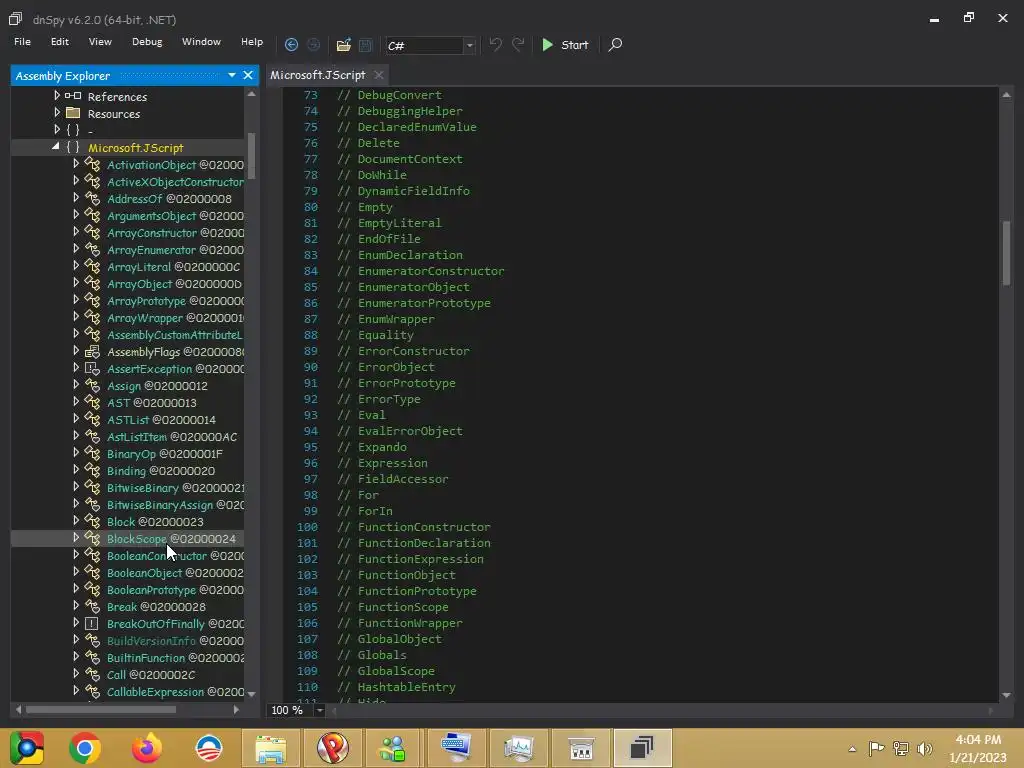Viewport: 1024px width, 768px height.
Task: Show hidden system tray icons arrow
Action: pos(852,749)
